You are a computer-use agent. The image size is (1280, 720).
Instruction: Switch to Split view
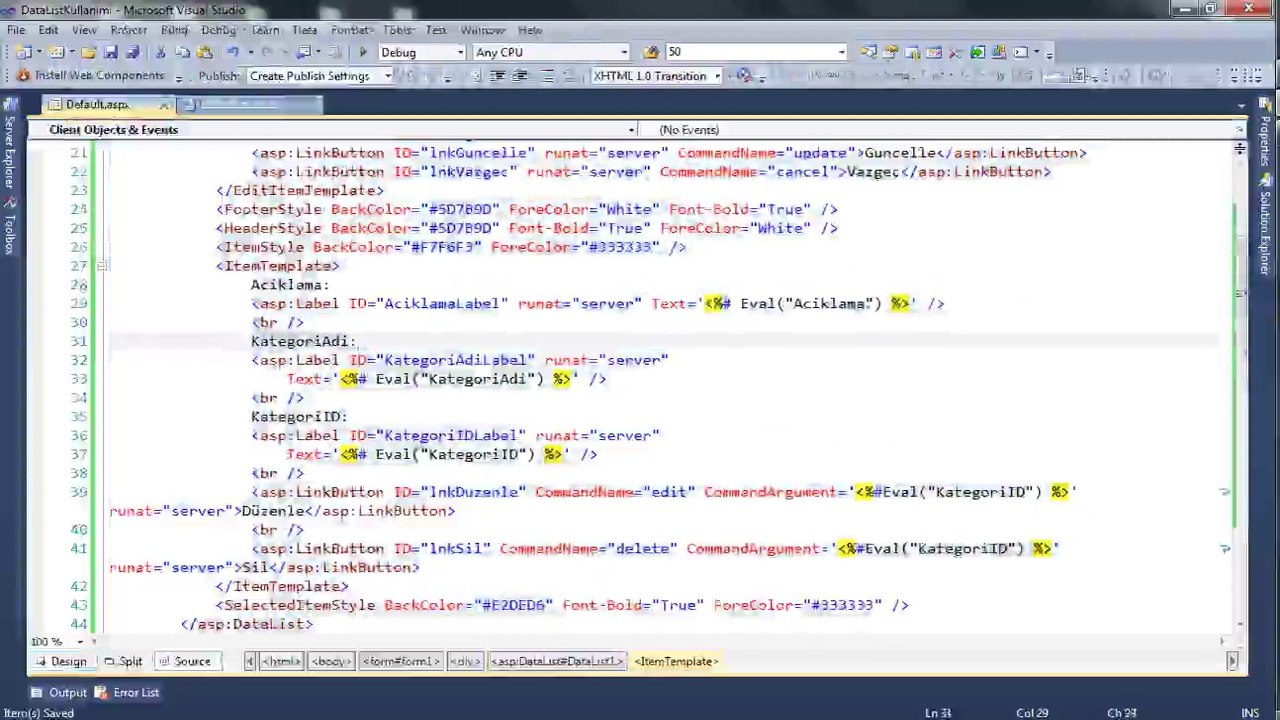click(122, 661)
